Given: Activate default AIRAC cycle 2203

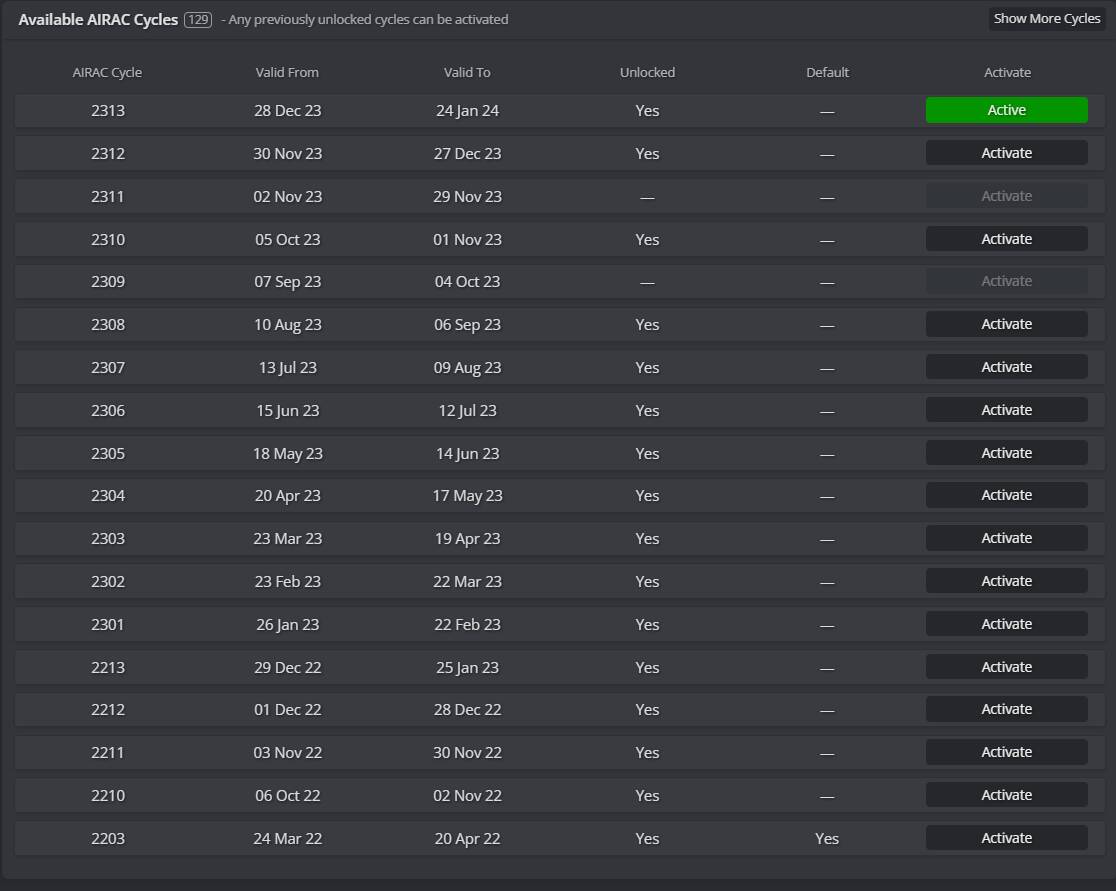Looking at the screenshot, I should pyautogui.click(x=1006, y=838).
